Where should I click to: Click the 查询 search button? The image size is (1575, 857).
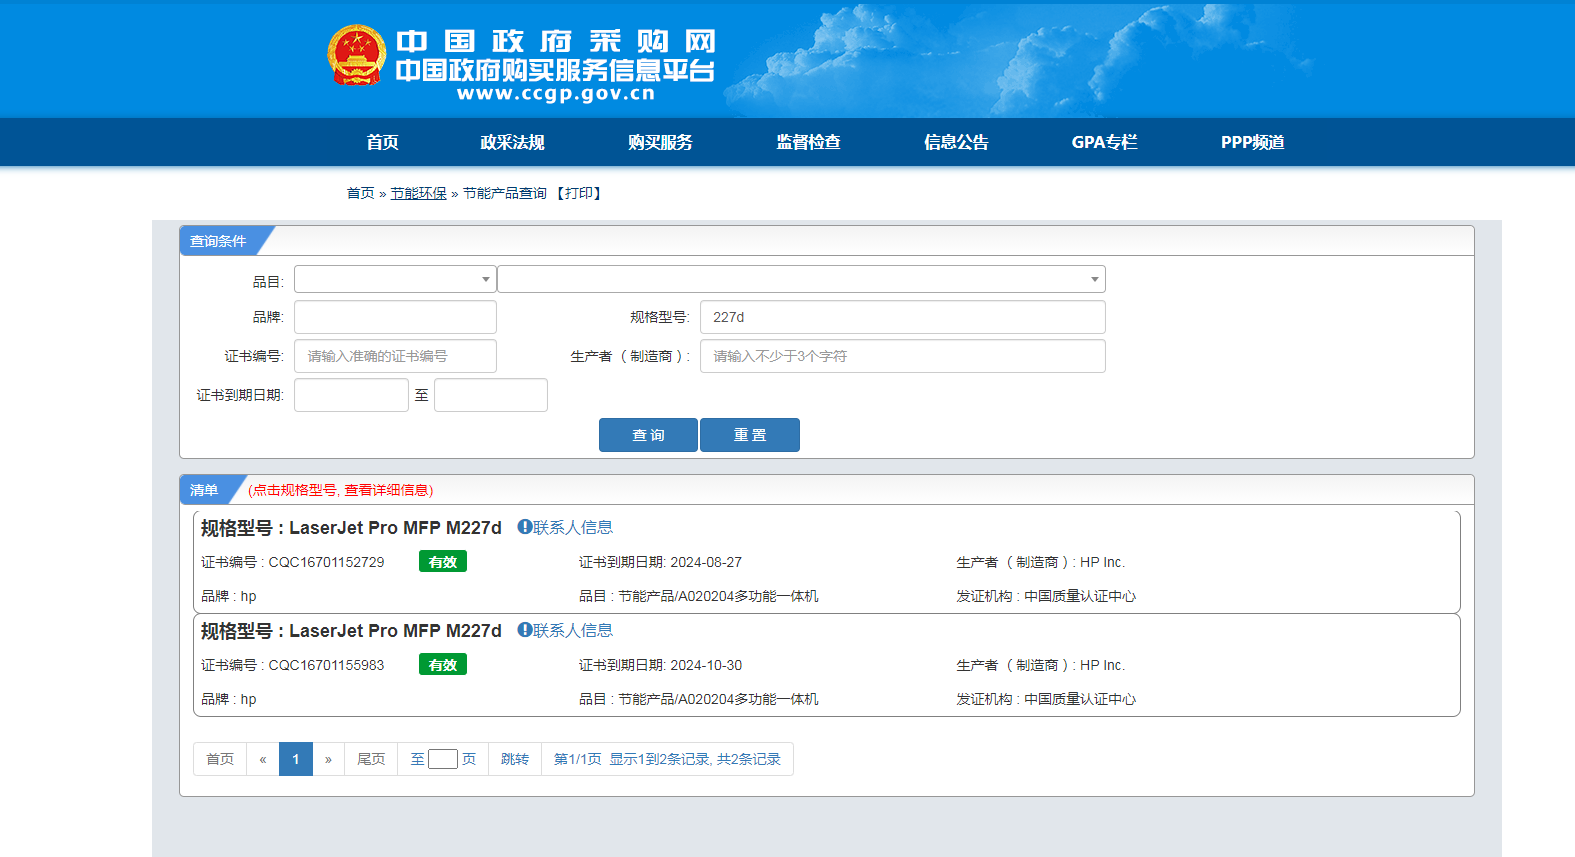[x=648, y=435]
